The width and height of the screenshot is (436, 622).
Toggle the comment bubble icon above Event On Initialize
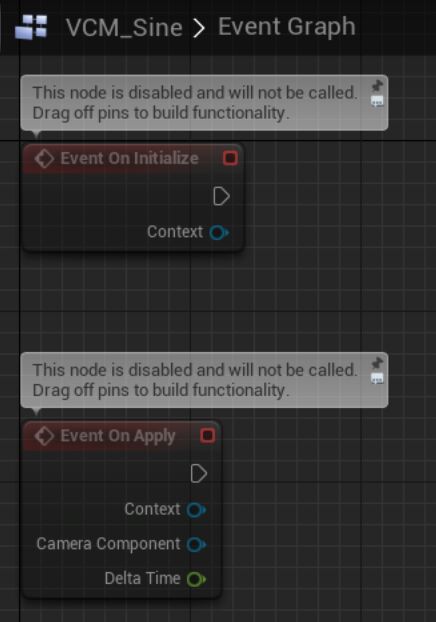pos(377,102)
